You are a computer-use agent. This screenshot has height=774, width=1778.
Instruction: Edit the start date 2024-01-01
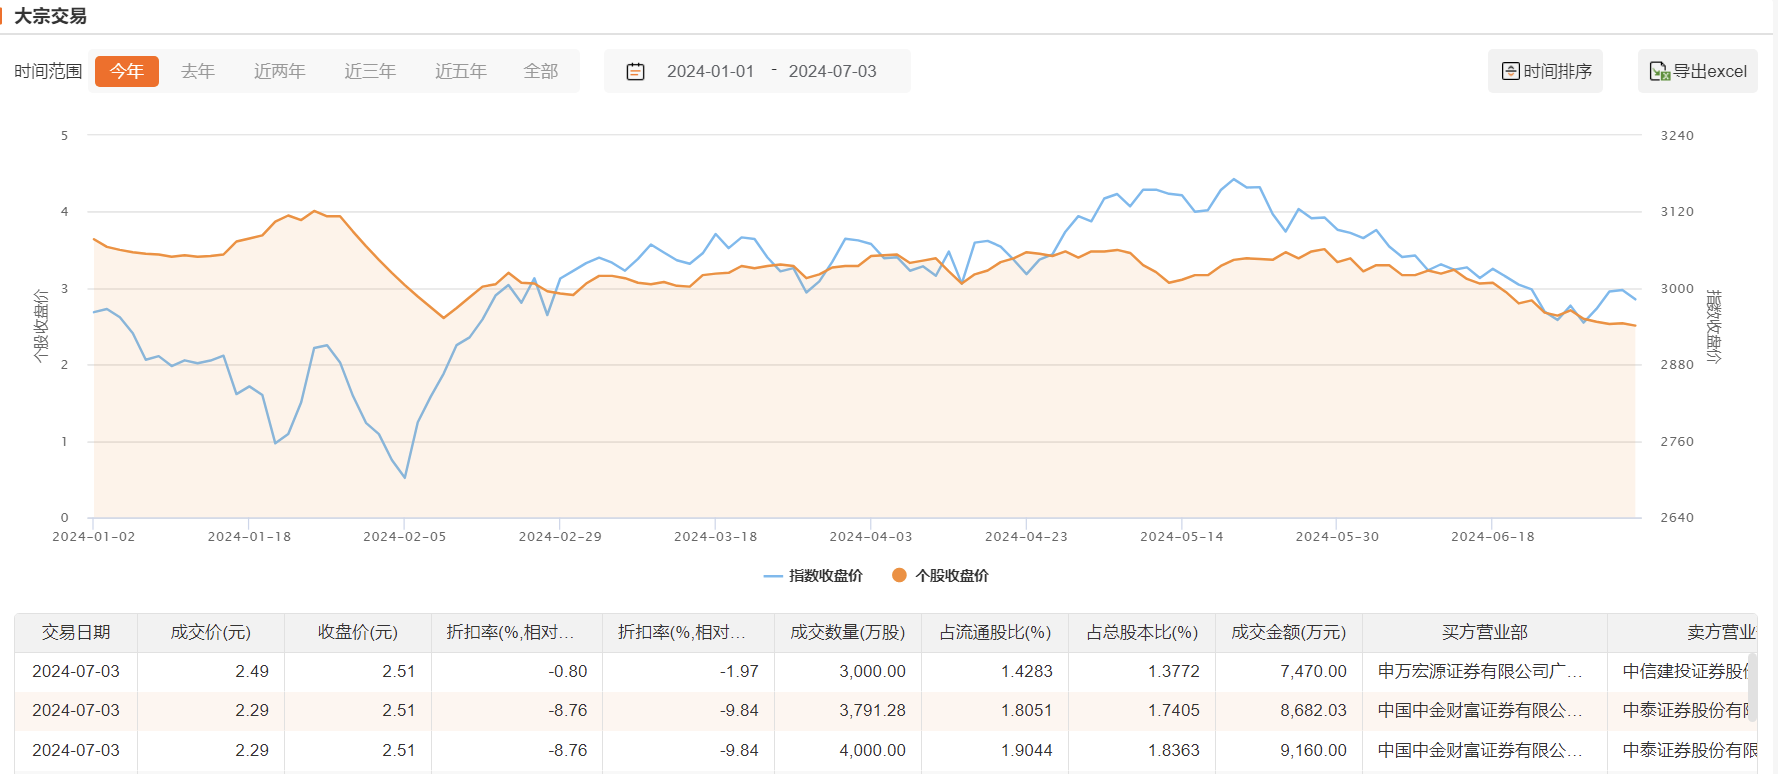710,71
